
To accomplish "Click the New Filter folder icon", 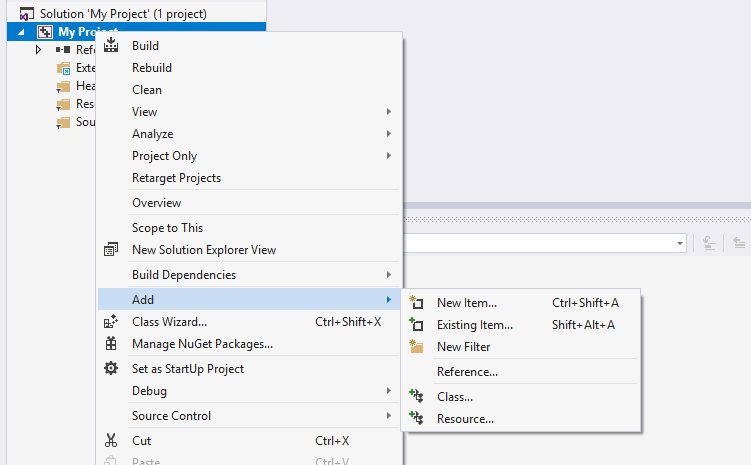I will point(417,347).
